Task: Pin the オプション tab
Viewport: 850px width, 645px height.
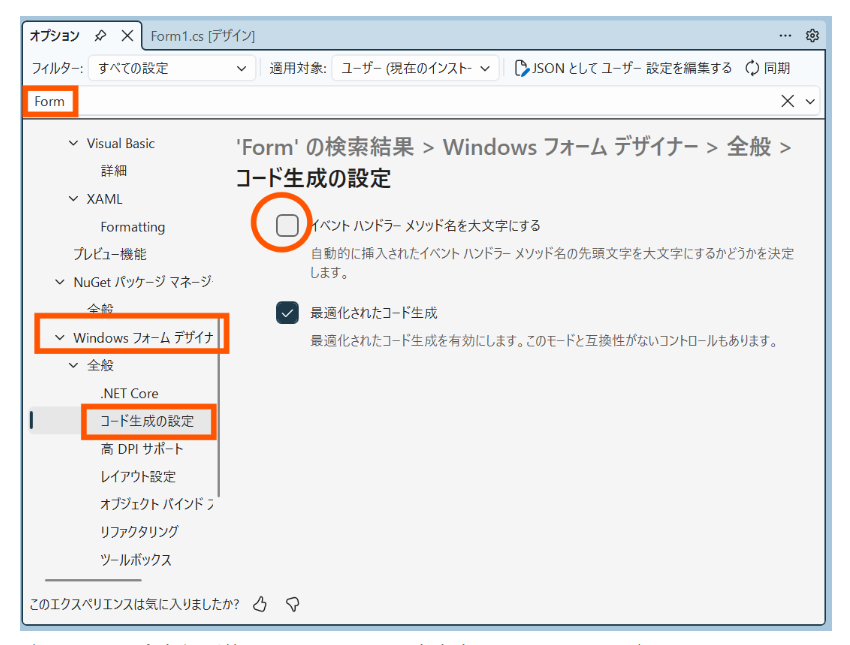Action: coord(100,36)
